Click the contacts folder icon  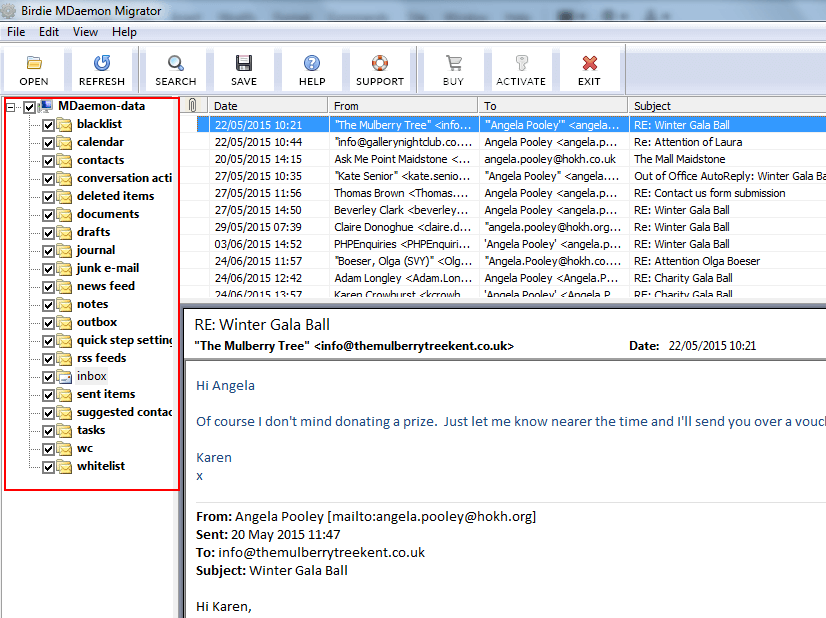point(64,161)
